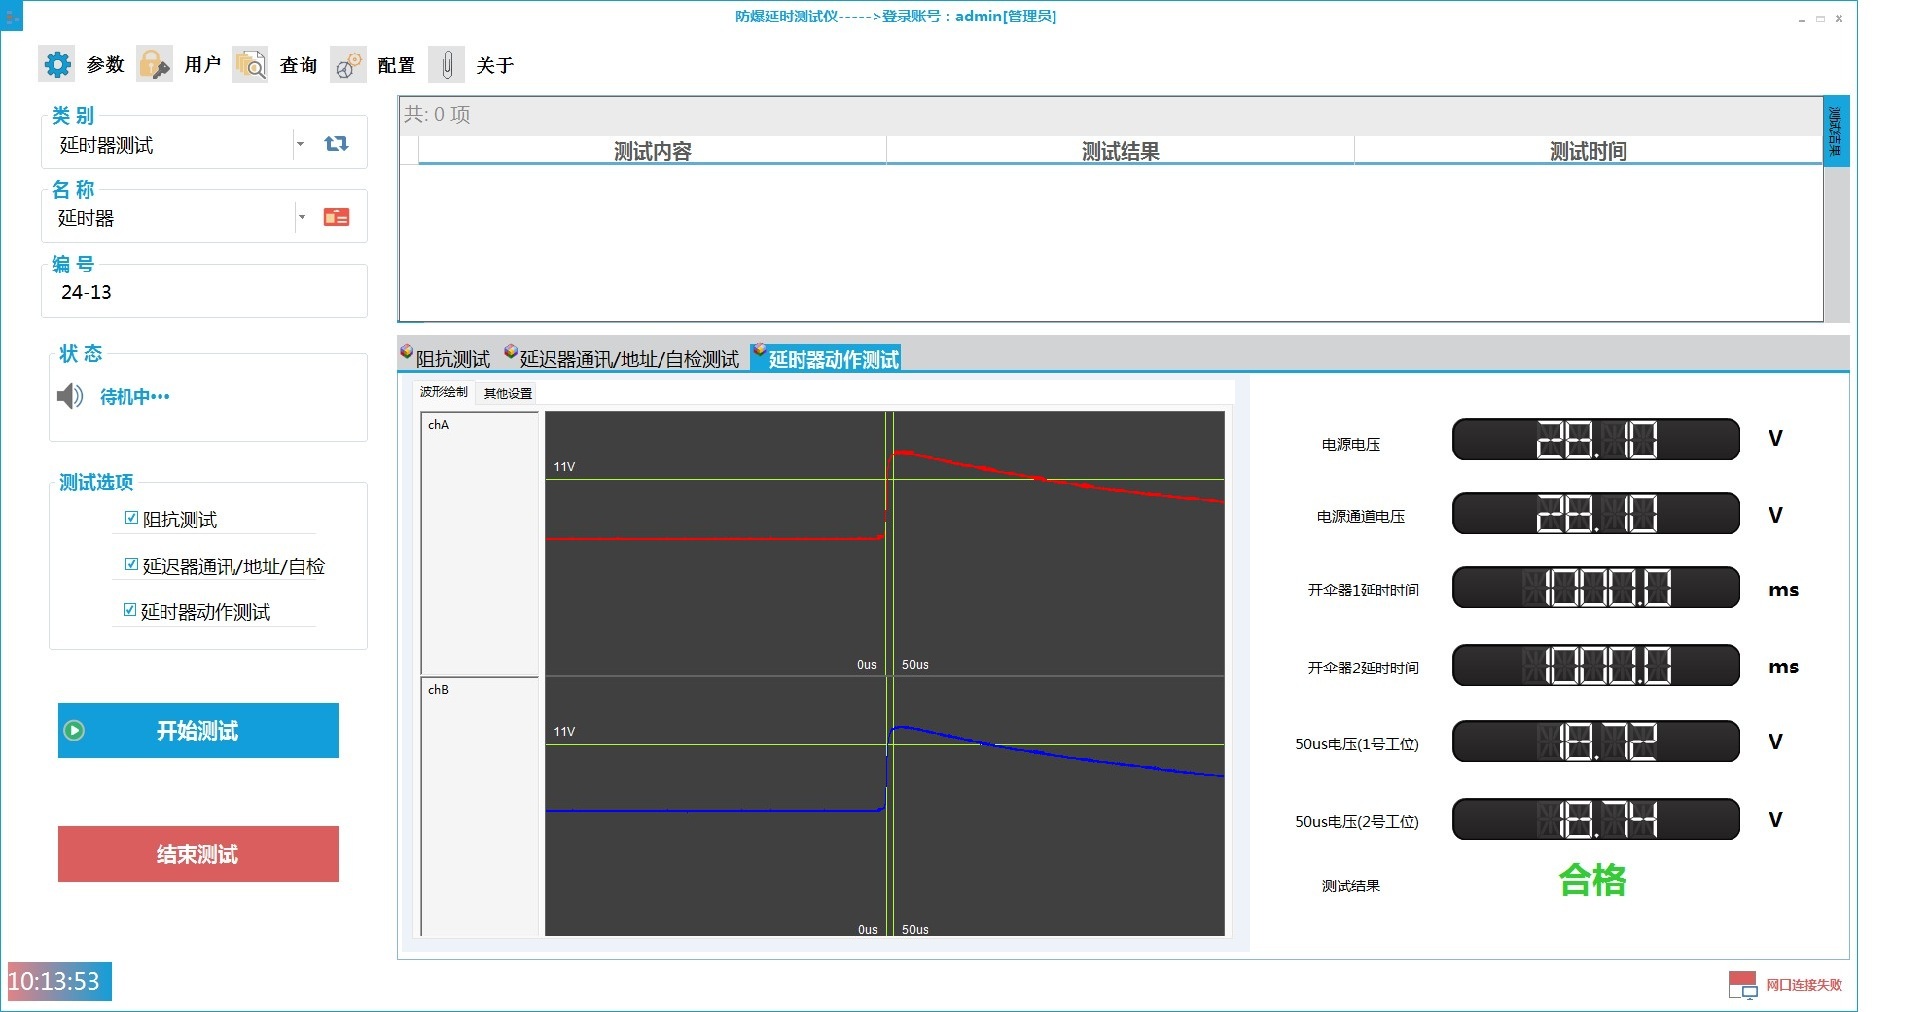1910x1012 pixels.
Task: Open the 查询 menu
Action: [x=298, y=65]
